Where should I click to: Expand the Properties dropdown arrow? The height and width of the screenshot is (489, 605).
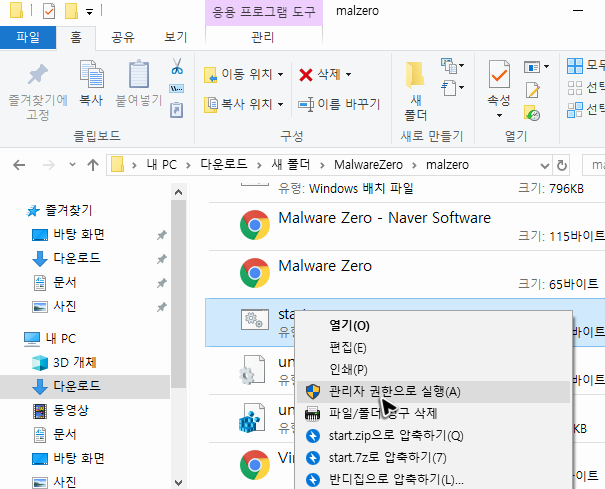point(499,115)
